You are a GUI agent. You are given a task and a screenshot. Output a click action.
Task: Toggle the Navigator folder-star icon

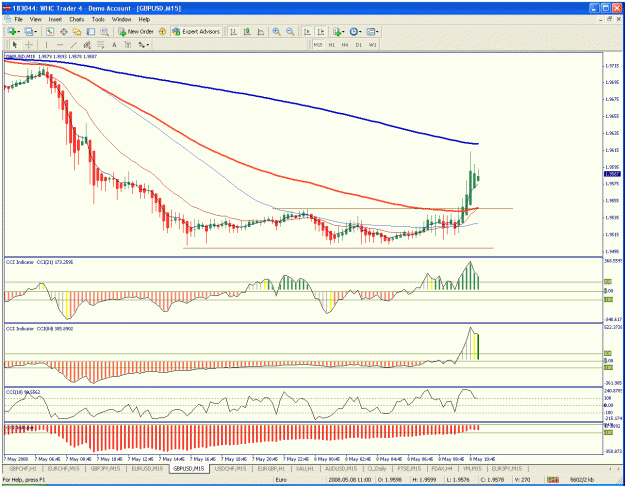[77, 31]
